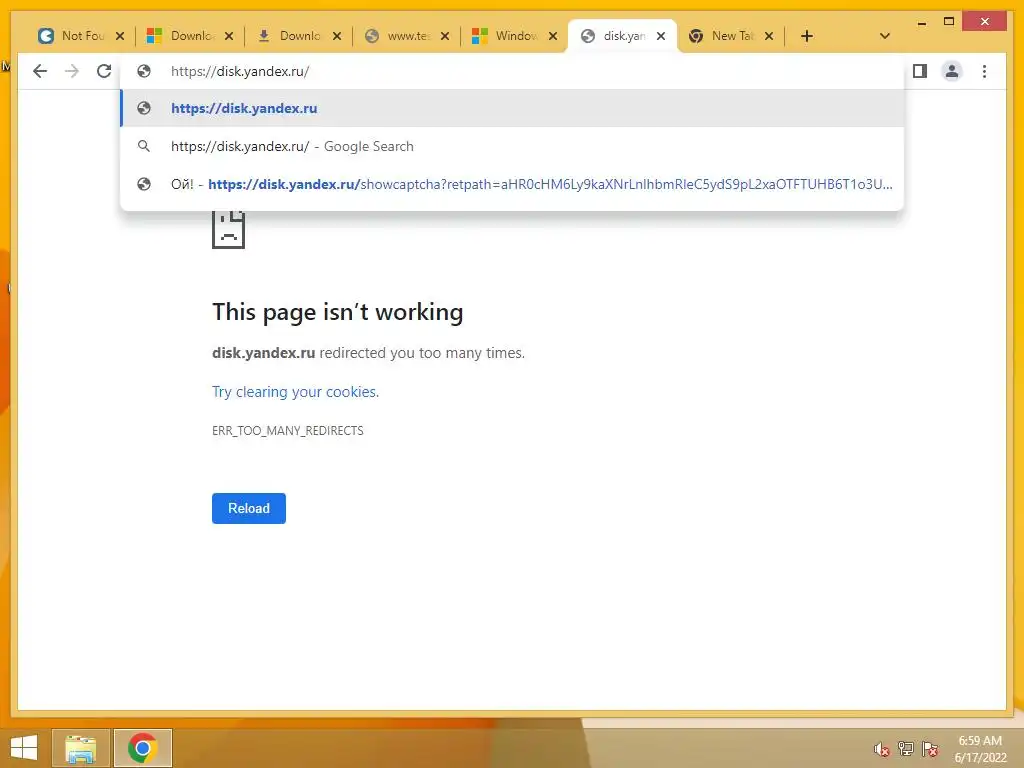Open File Explorer from taskbar
The height and width of the screenshot is (768, 1024).
click(x=80, y=748)
